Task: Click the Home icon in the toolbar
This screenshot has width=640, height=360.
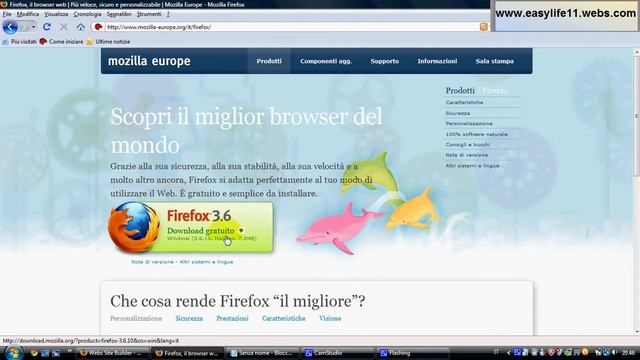Action: [x=80, y=27]
